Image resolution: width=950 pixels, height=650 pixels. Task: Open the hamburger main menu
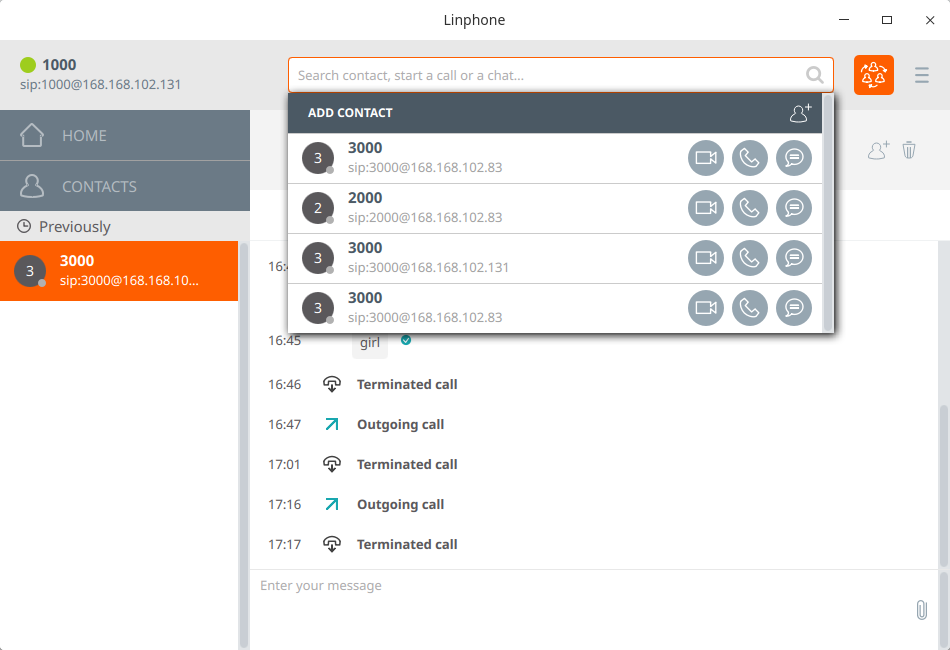(921, 75)
